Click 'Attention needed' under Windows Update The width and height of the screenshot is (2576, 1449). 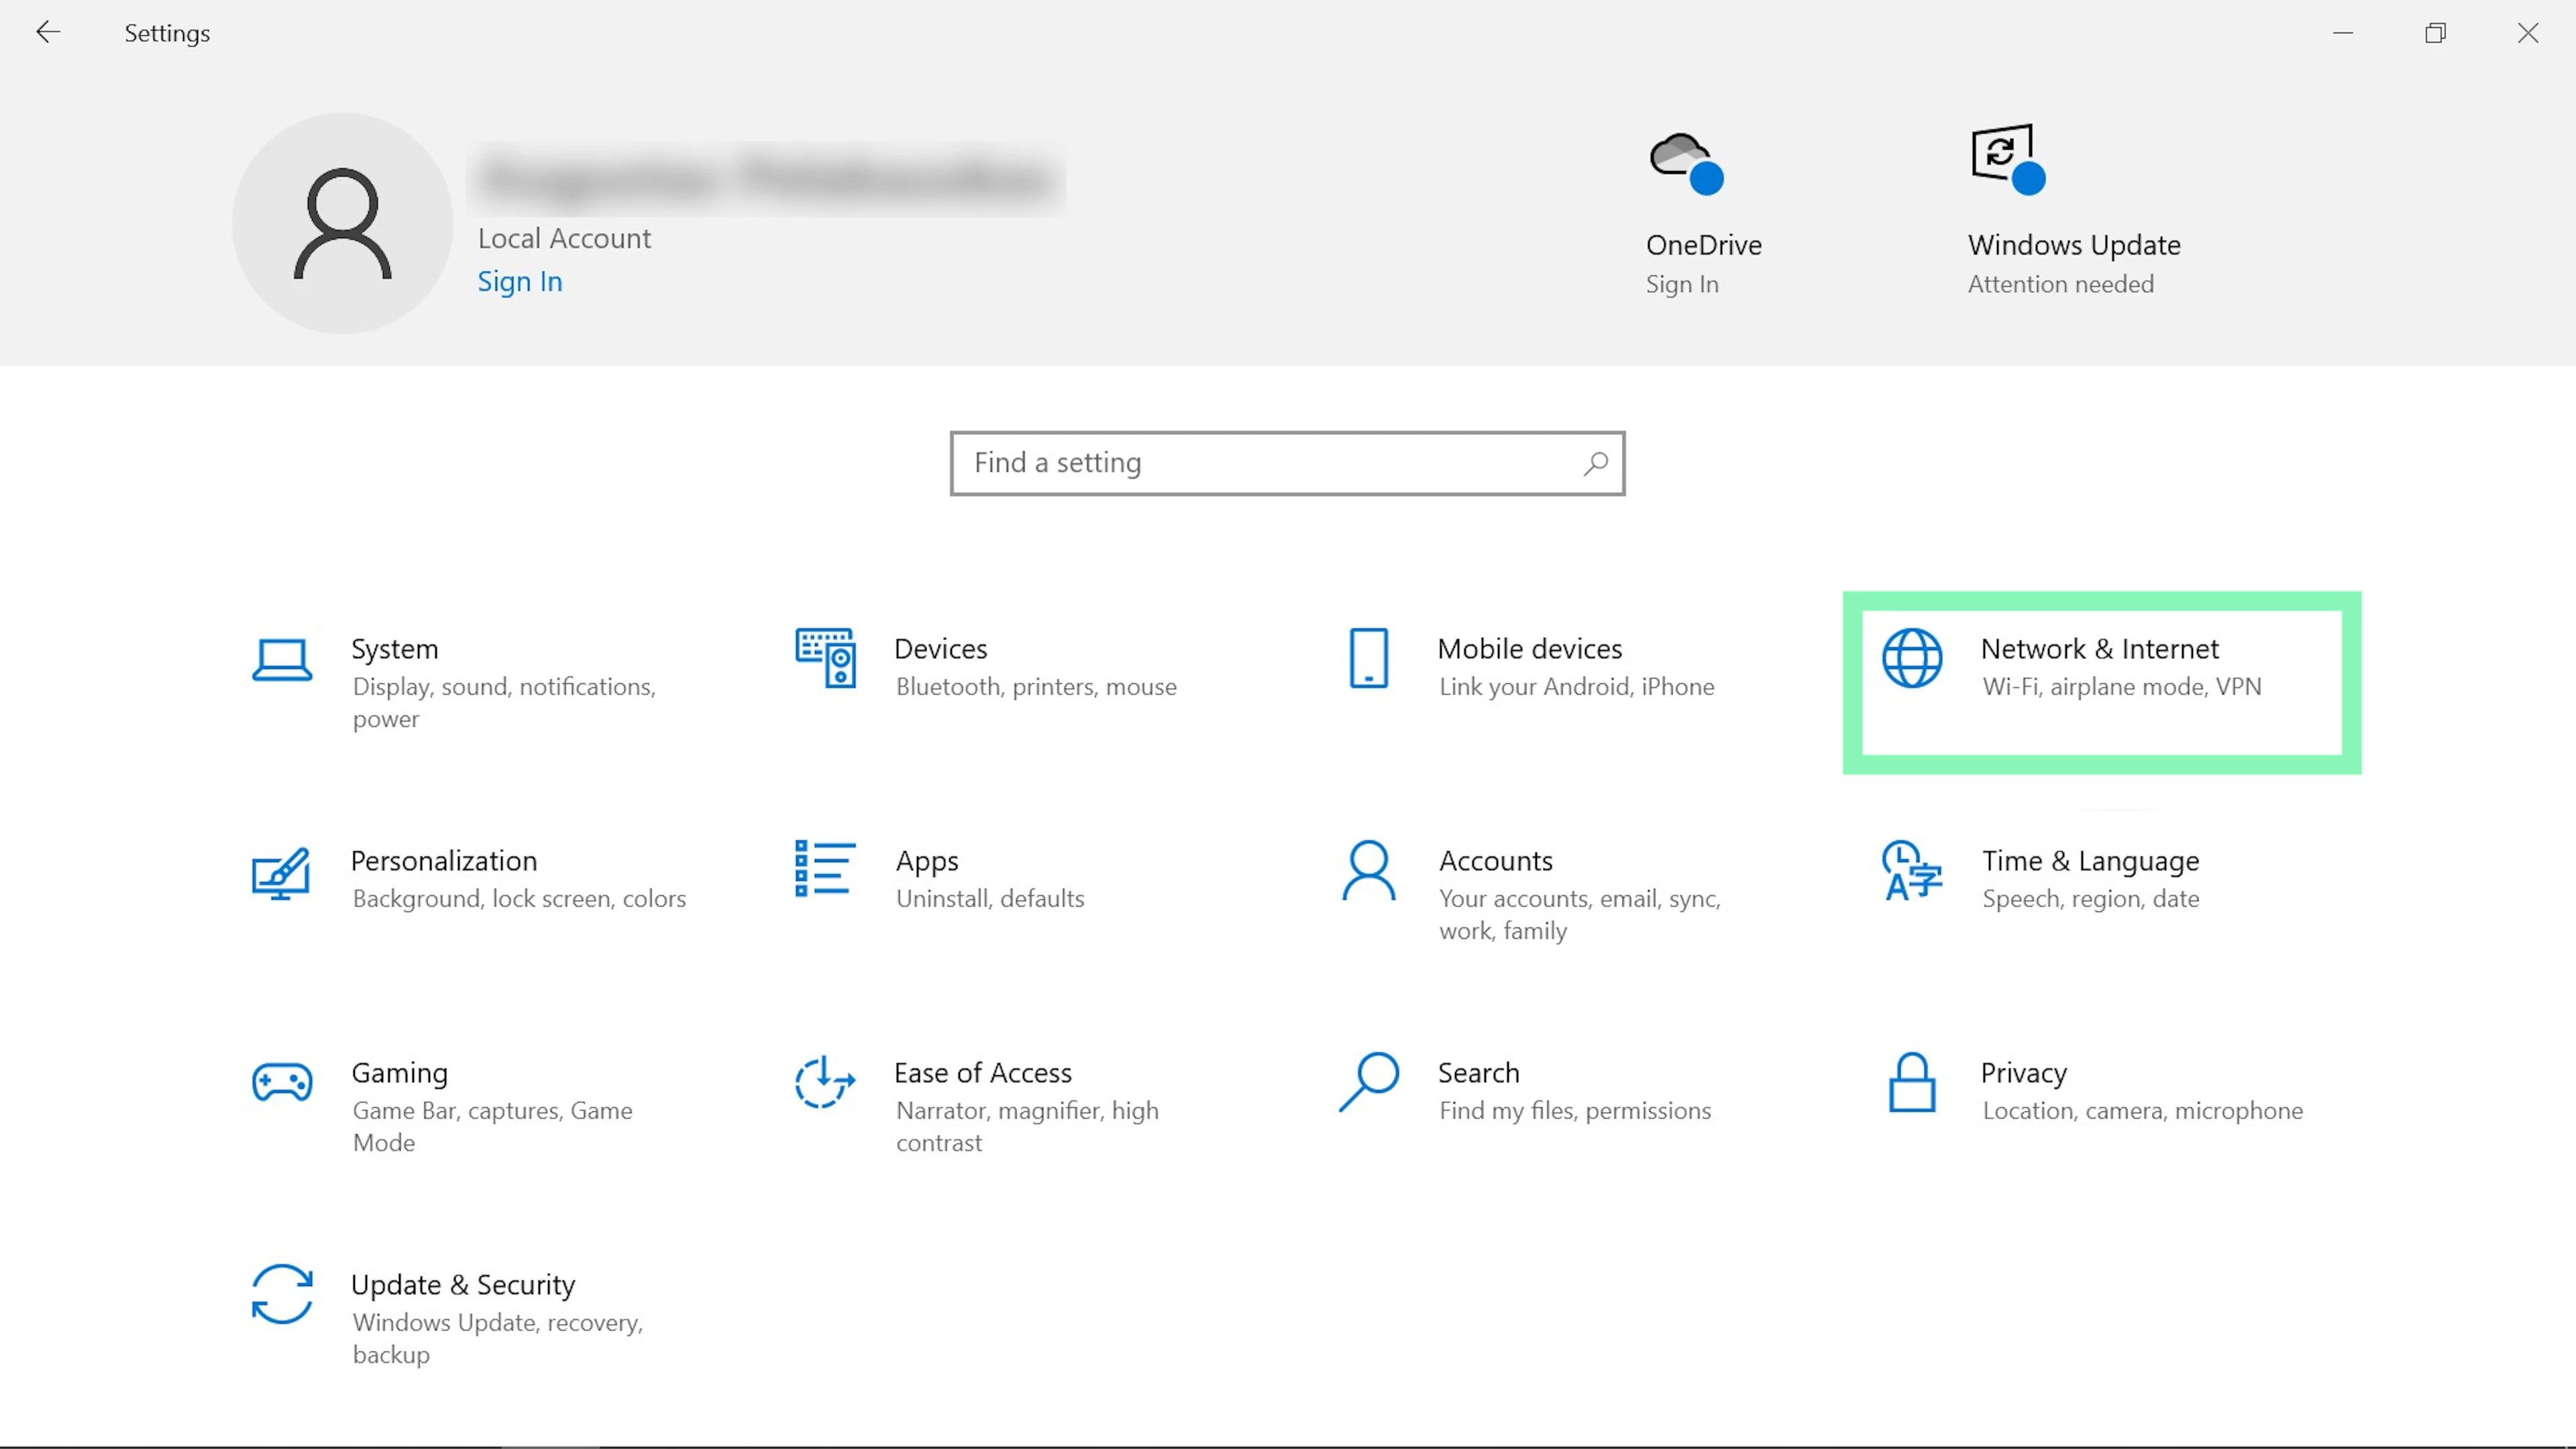point(2061,284)
